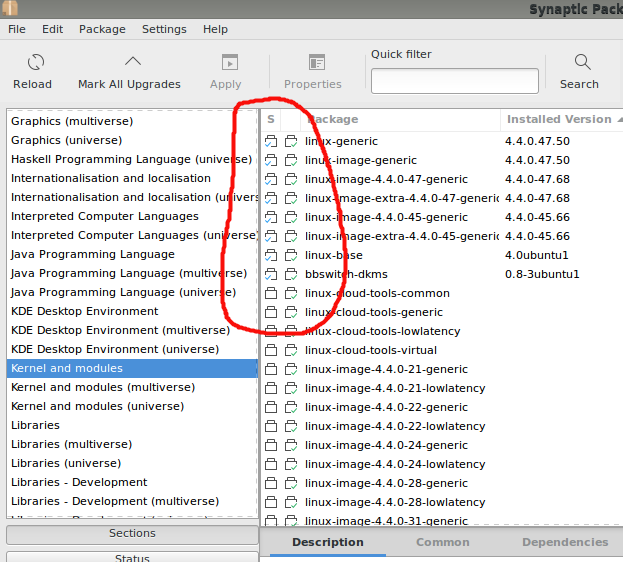The height and width of the screenshot is (562, 623).
Task: Select Libraries (universe) section
Action: pos(132,463)
